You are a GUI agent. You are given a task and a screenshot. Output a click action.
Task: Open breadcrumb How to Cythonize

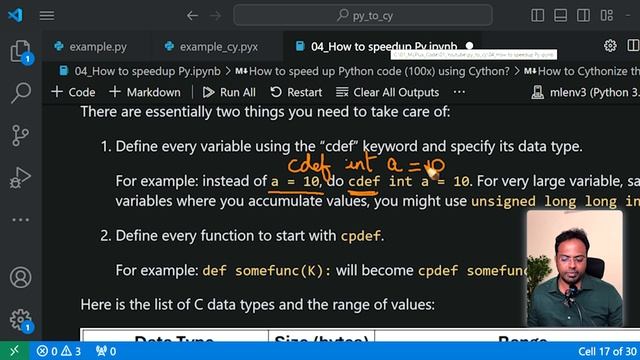(x=582, y=71)
